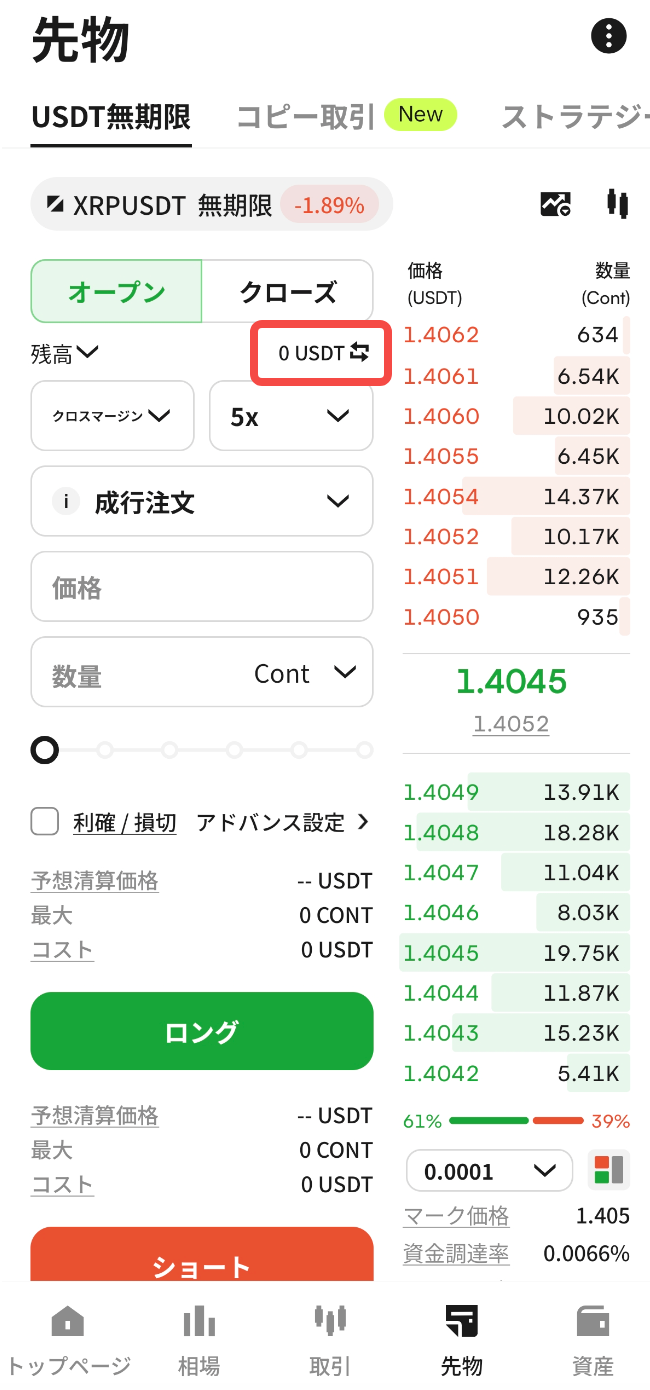Click bid price 1.4042
This screenshot has width=650, height=1390.
(441, 1073)
